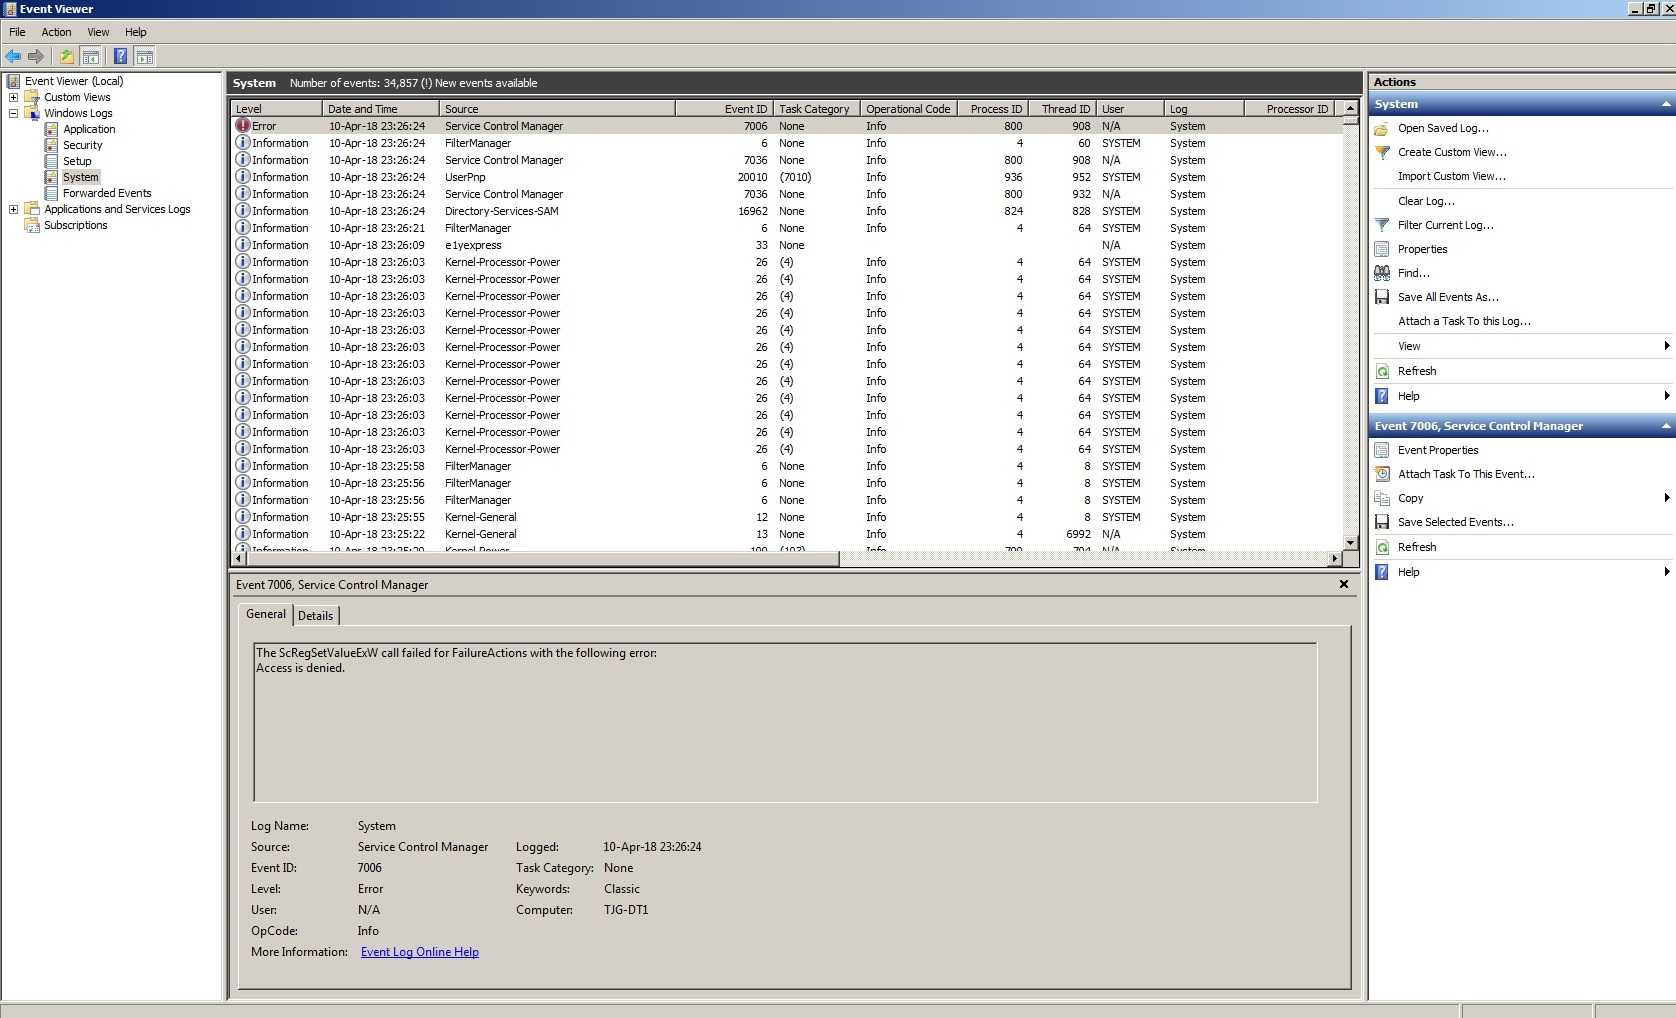
Task: Click the Application log icon in tree
Action: (51, 129)
